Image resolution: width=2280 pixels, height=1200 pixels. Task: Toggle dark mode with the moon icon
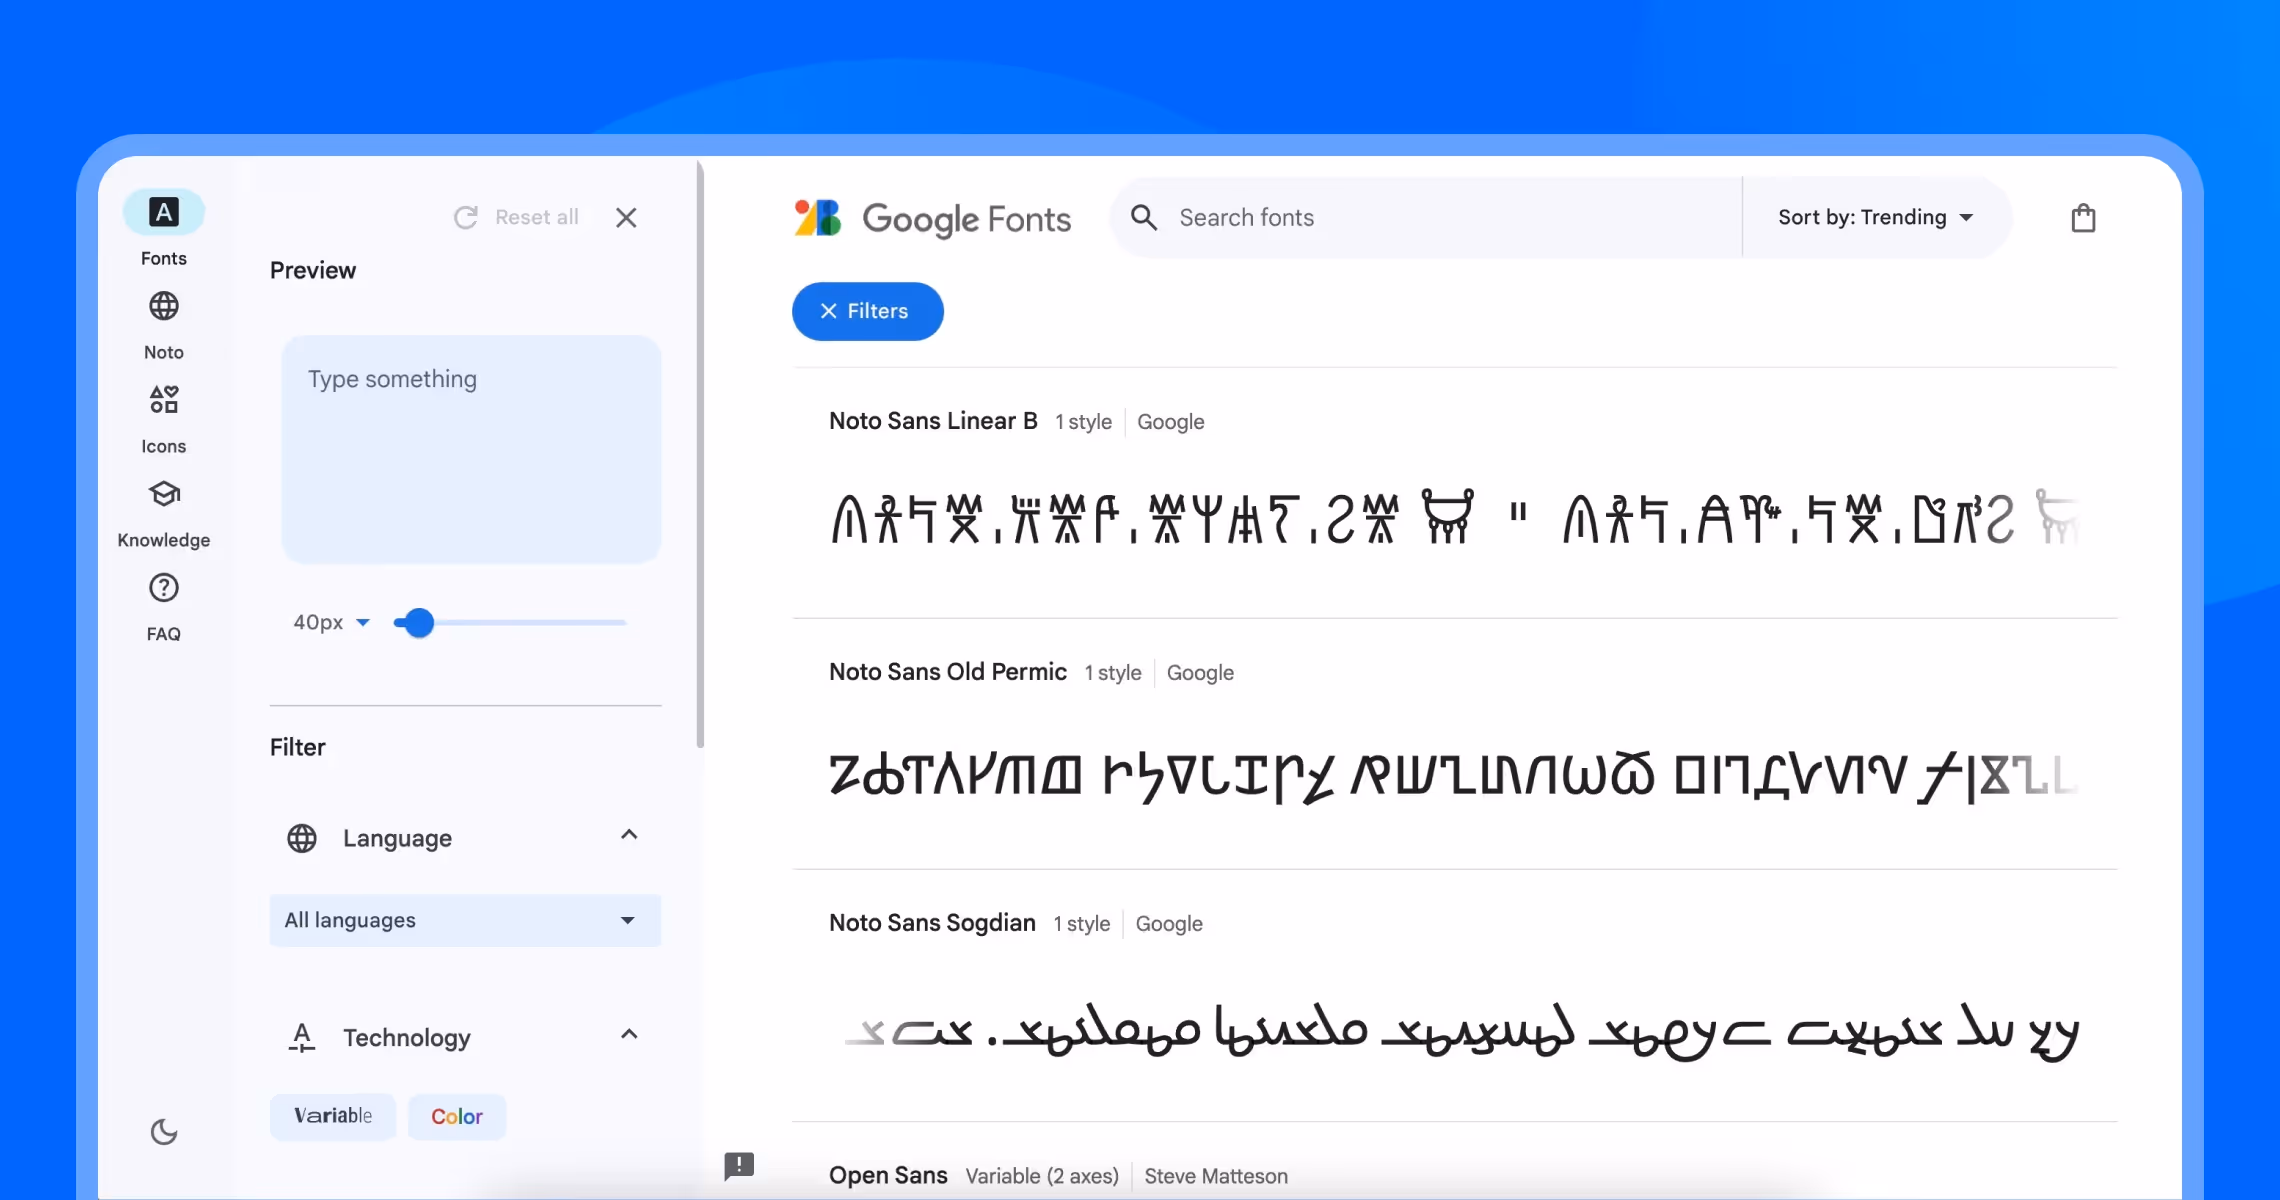point(163,1131)
